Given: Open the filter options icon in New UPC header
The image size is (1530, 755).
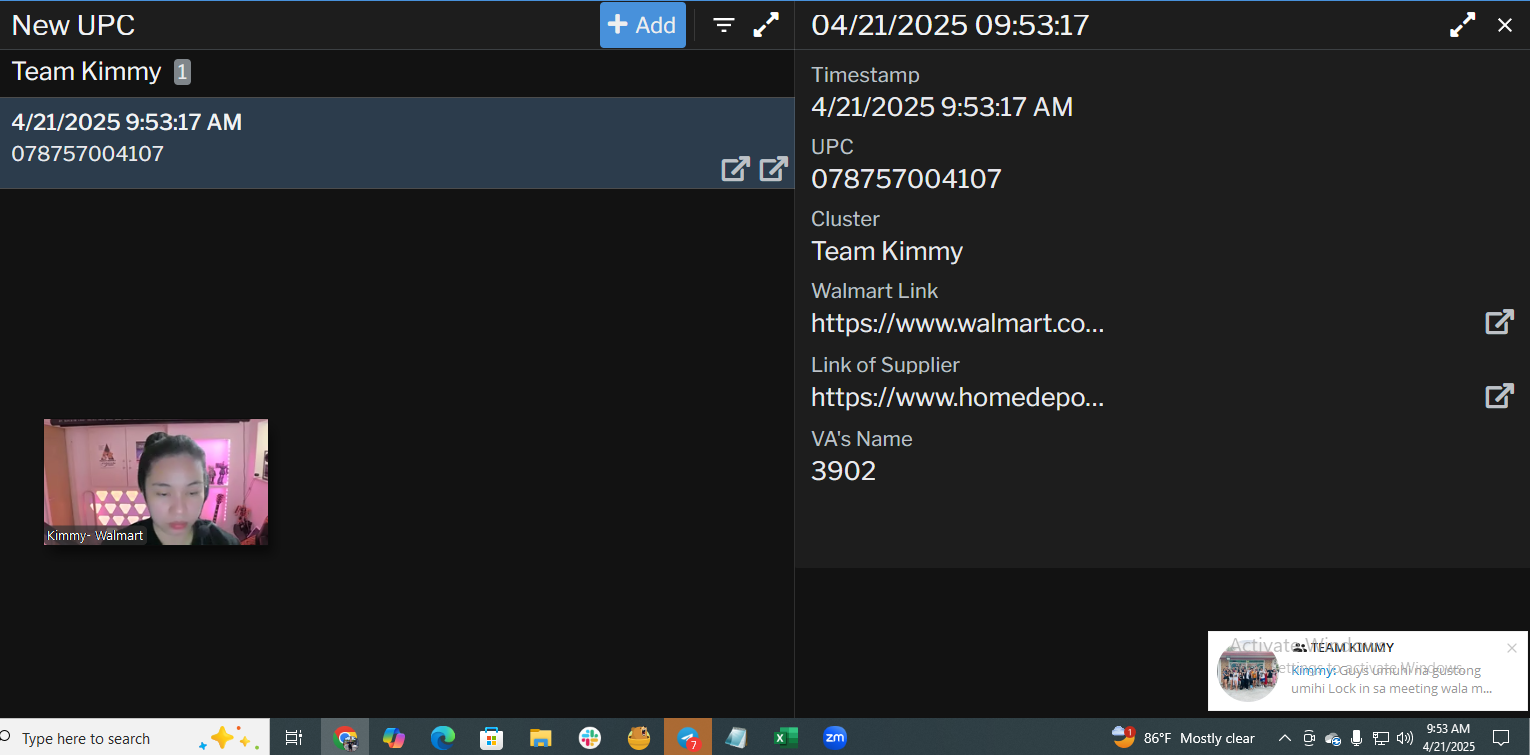Looking at the screenshot, I should [x=724, y=25].
